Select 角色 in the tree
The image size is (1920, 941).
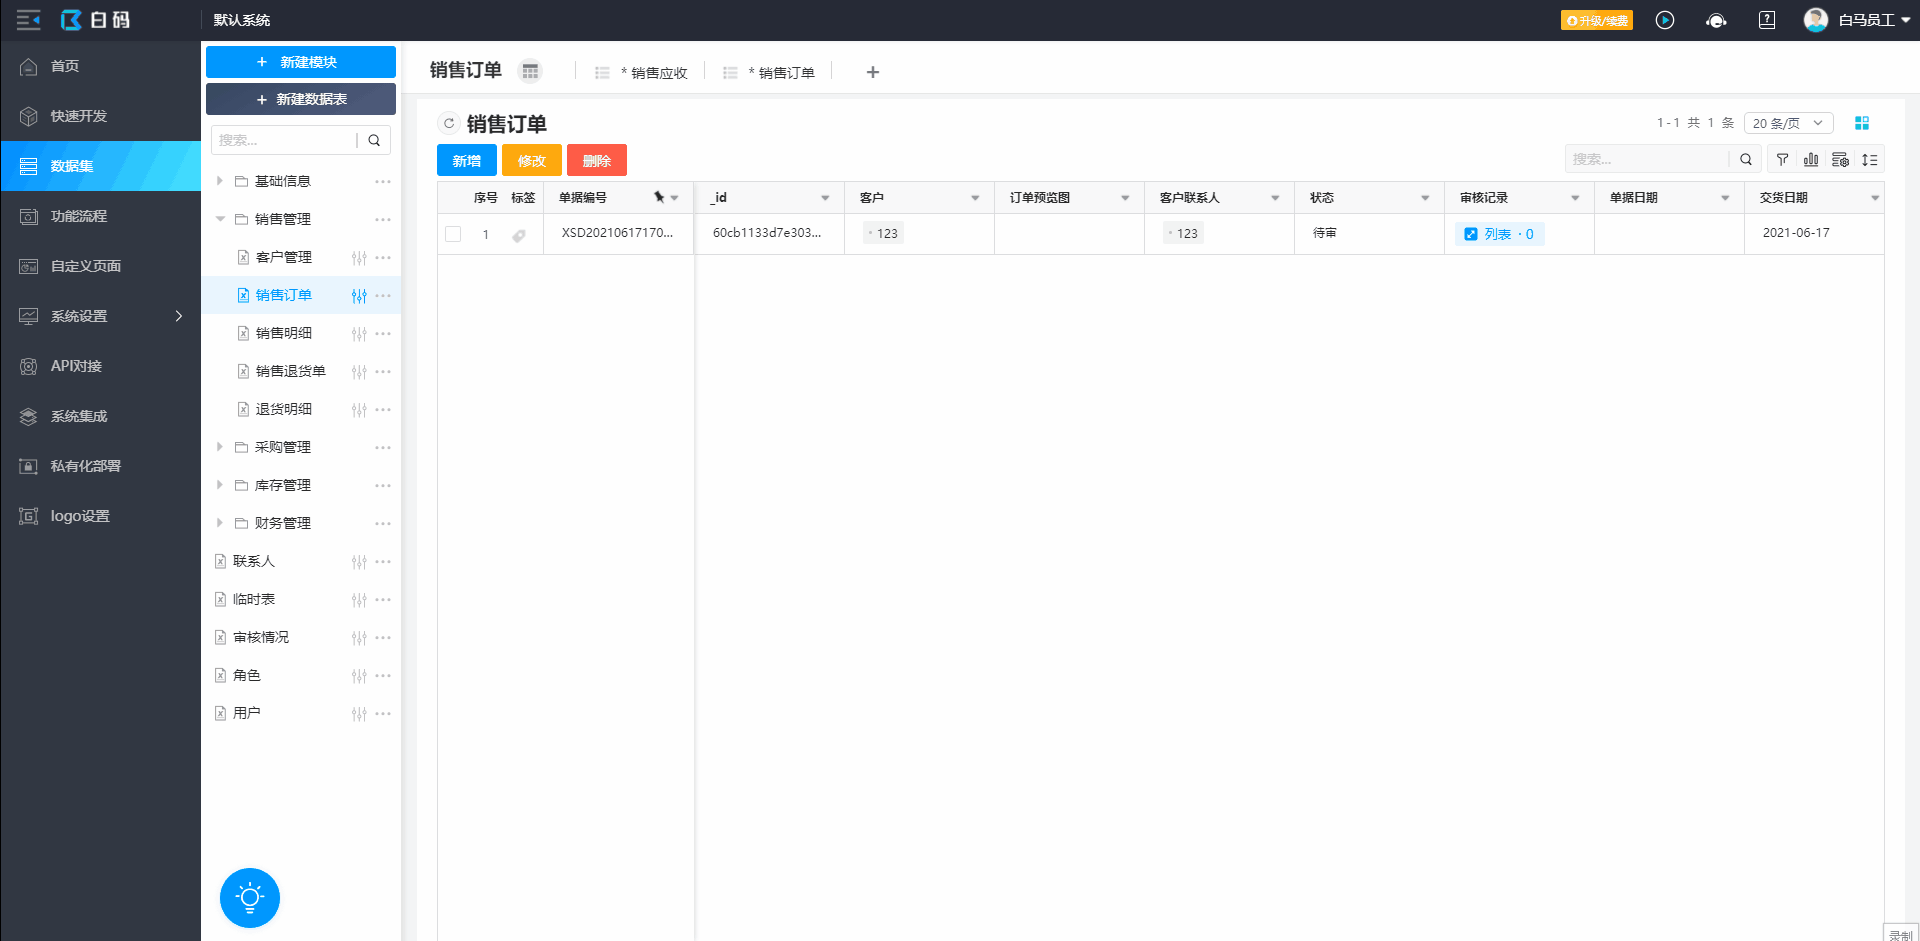247,675
